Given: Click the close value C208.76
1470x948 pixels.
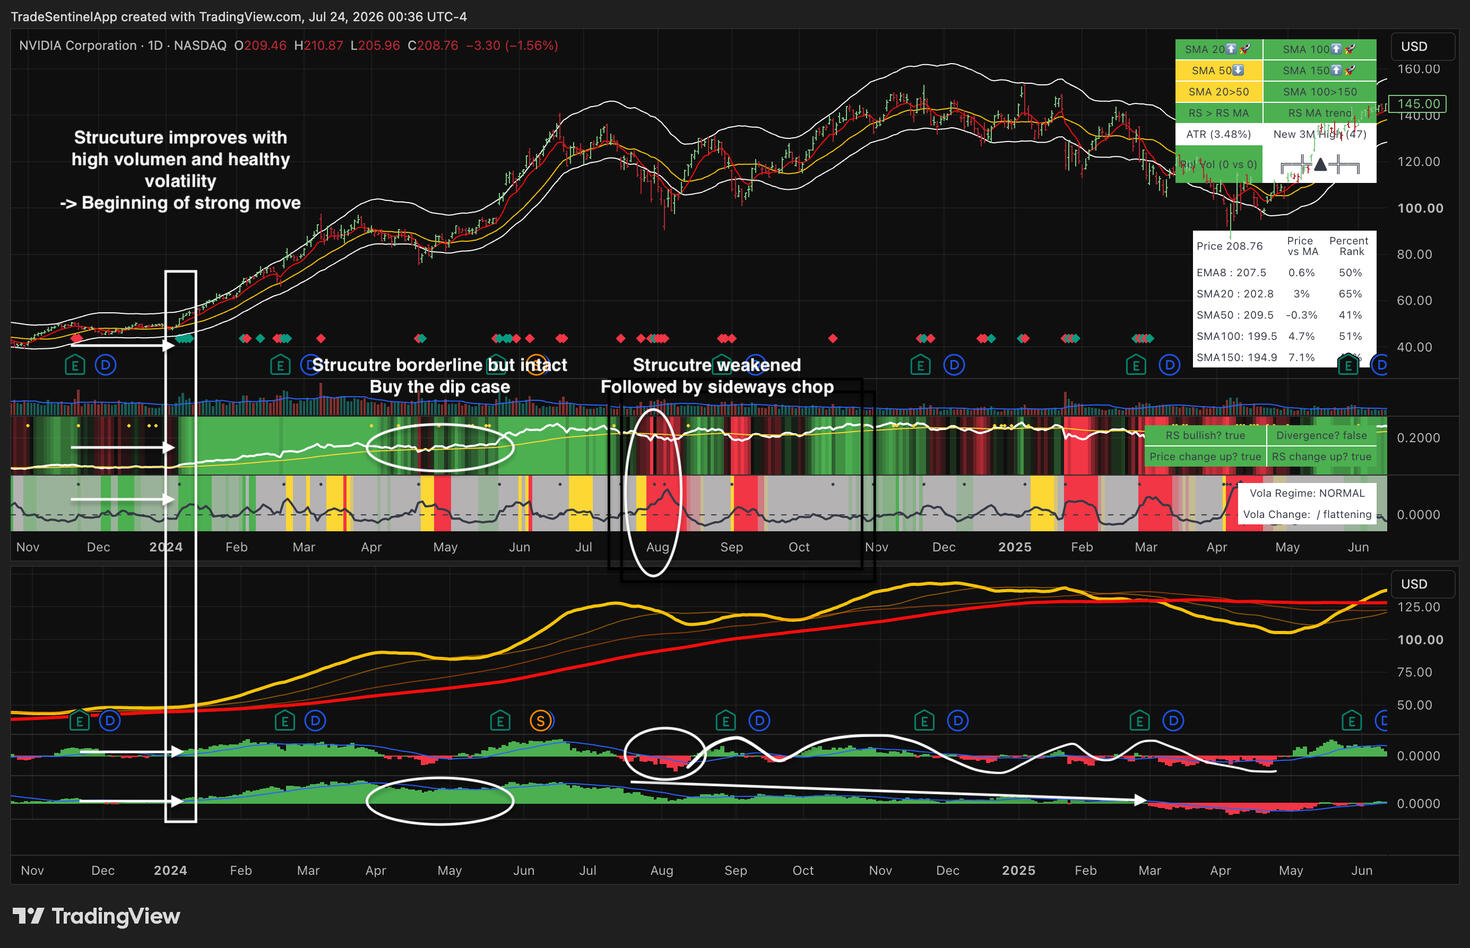Looking at the screenshot, I should (x=433, y=45).
